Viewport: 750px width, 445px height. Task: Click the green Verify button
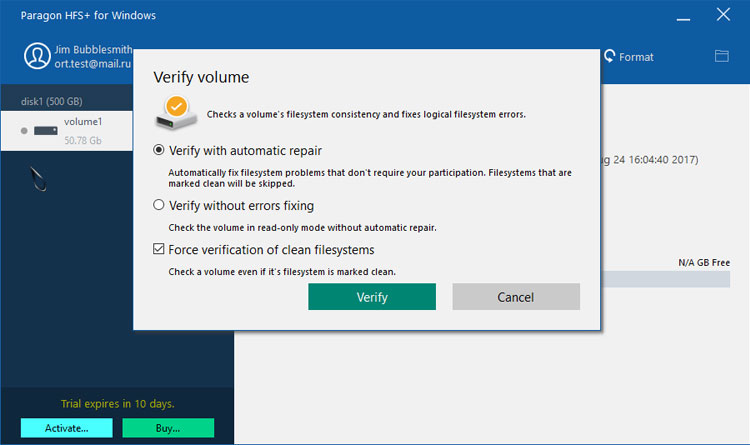pos(372,297)
